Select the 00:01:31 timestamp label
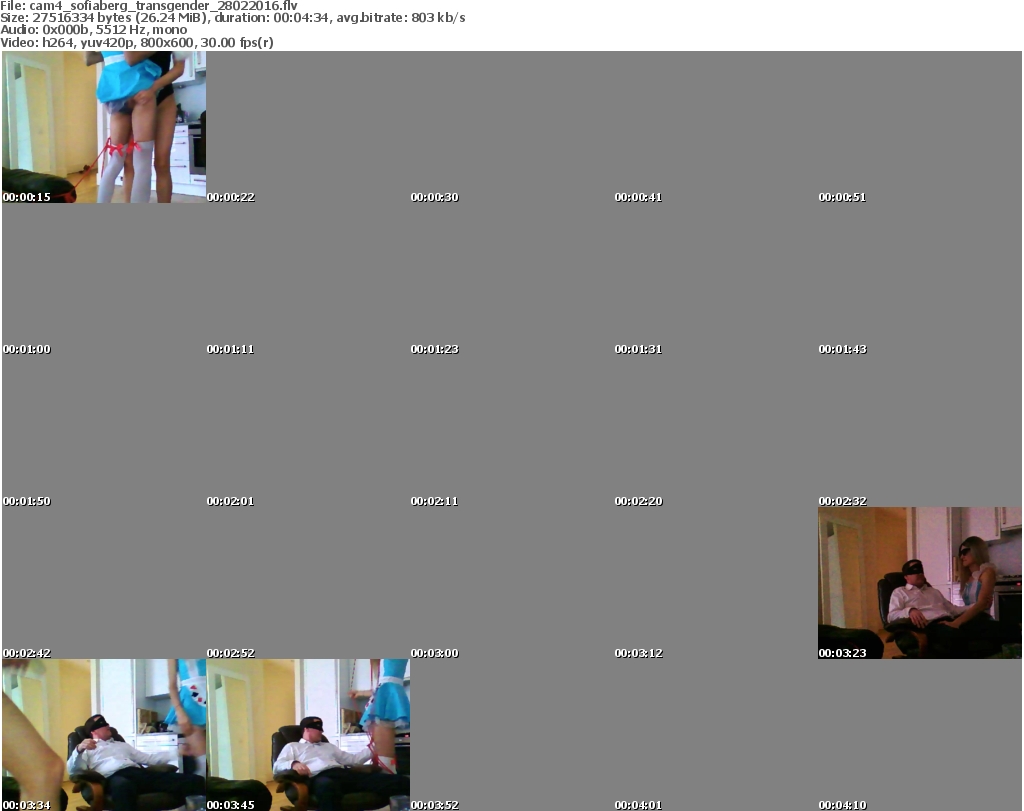 [638, 349]
